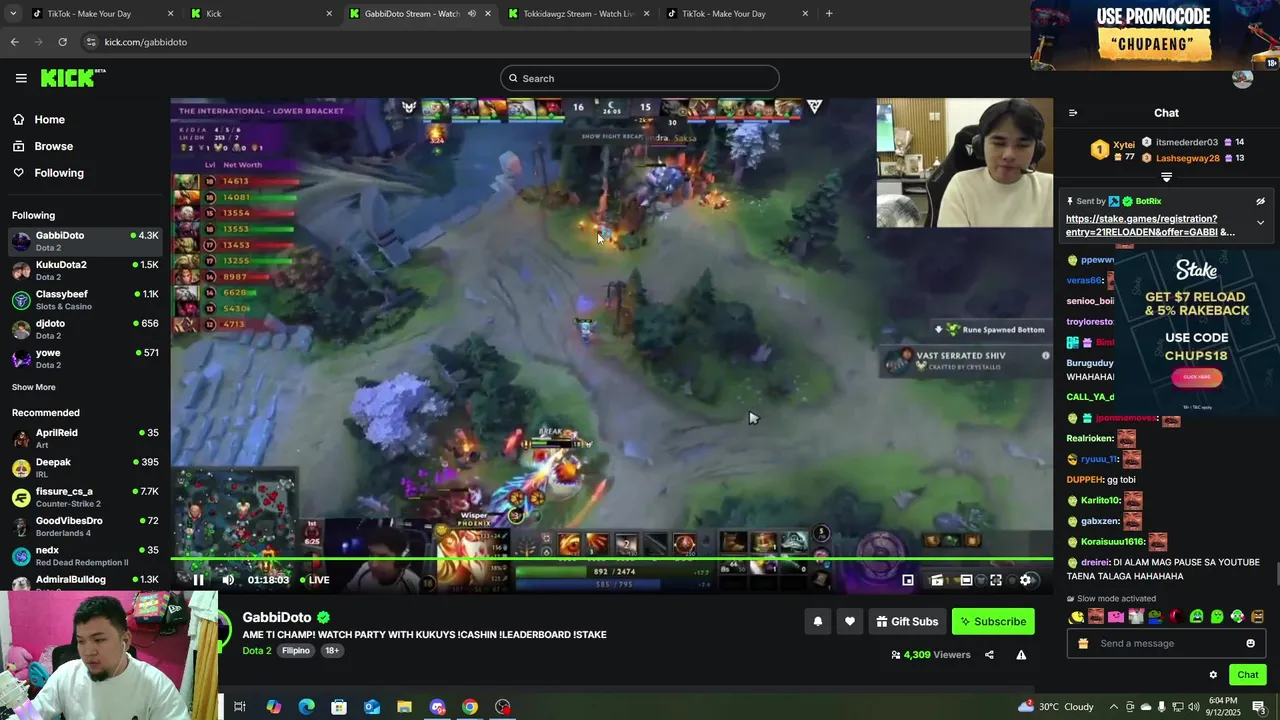Open a new browser tab
Screen dimensions: 1280x720
pyautogui.click(x=829, y=14)
